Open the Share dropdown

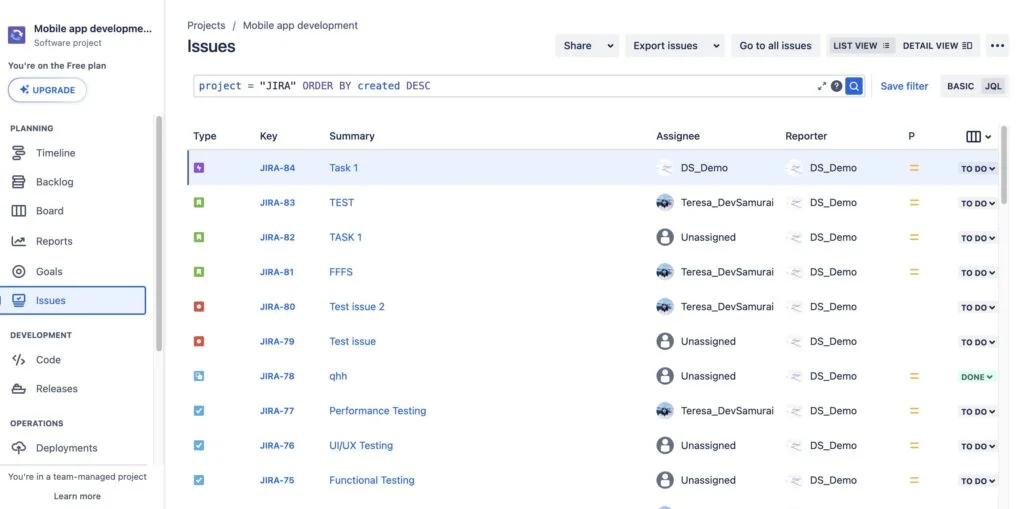pos(586,46)
